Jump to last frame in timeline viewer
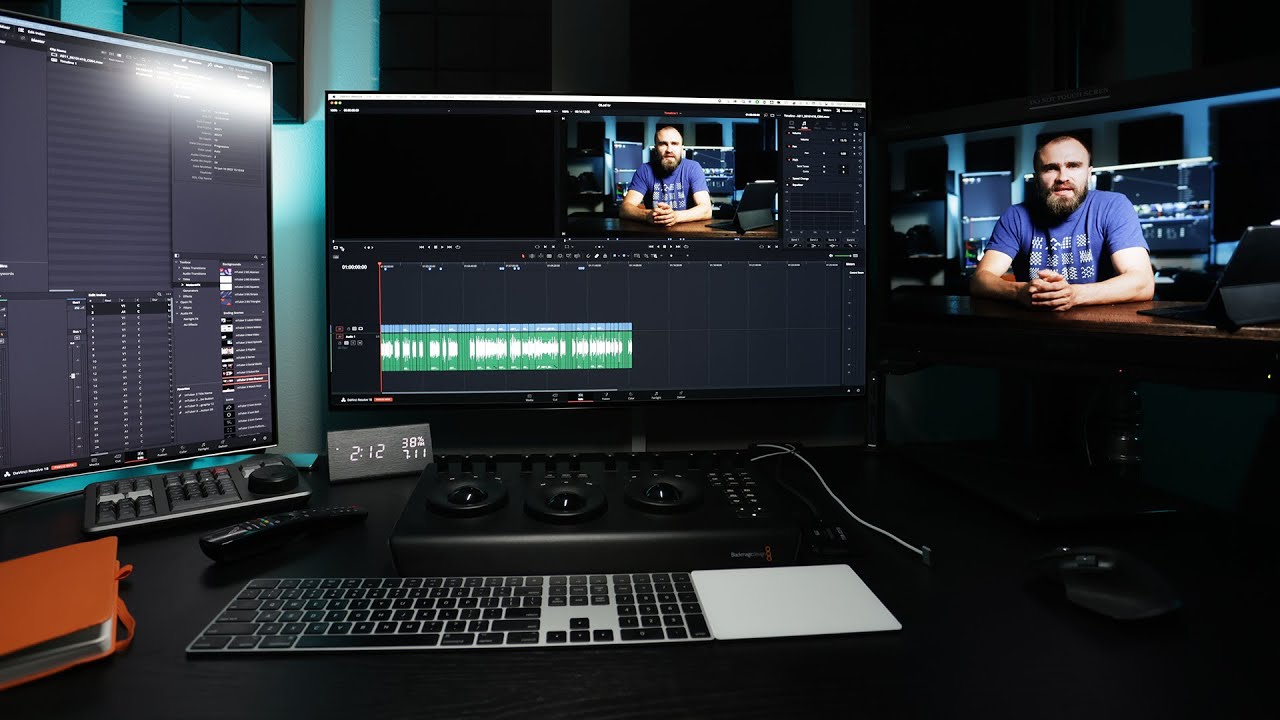 pyautogui.click(x=678, y=247)
